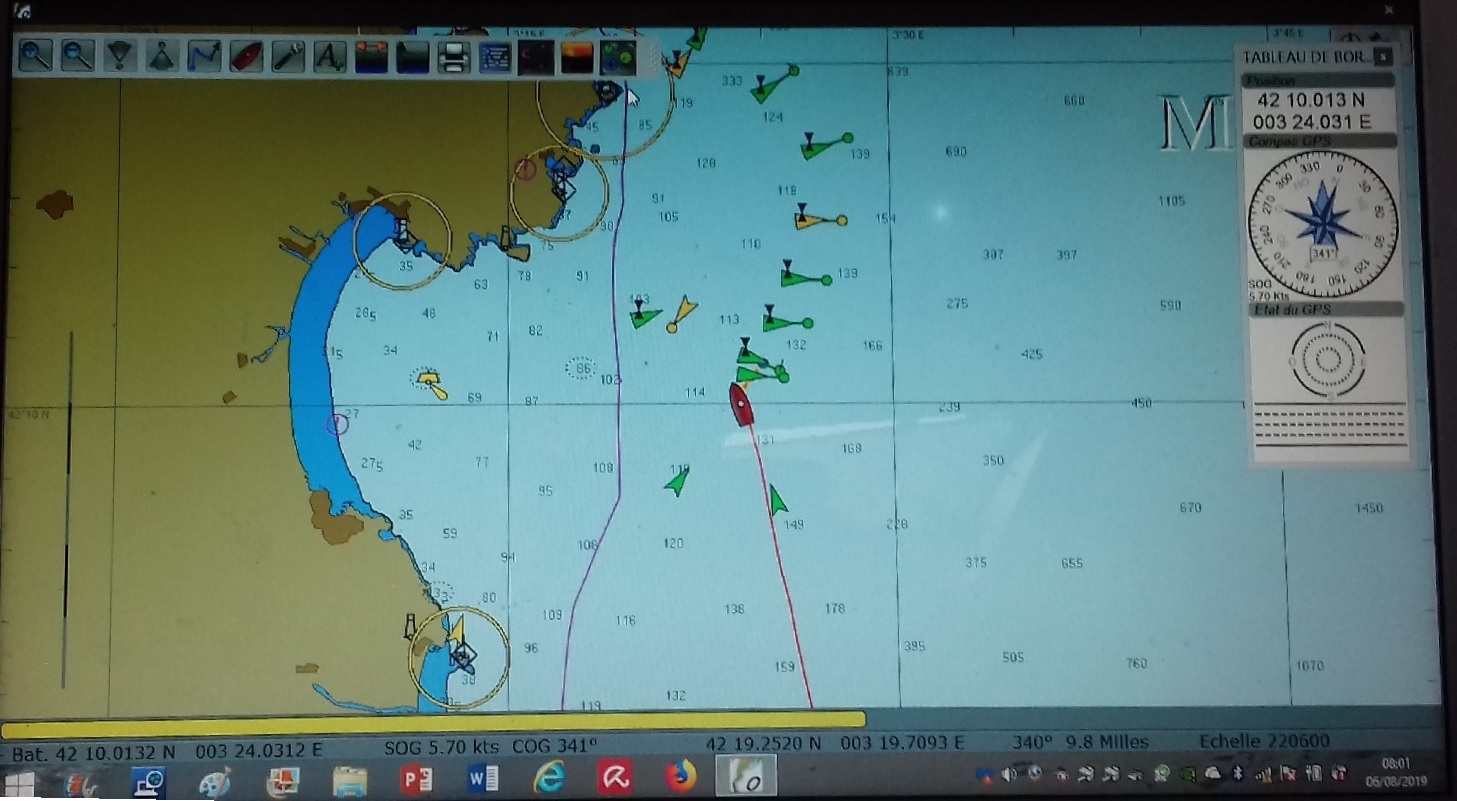Select the route drawing tool

click(204, 56)
